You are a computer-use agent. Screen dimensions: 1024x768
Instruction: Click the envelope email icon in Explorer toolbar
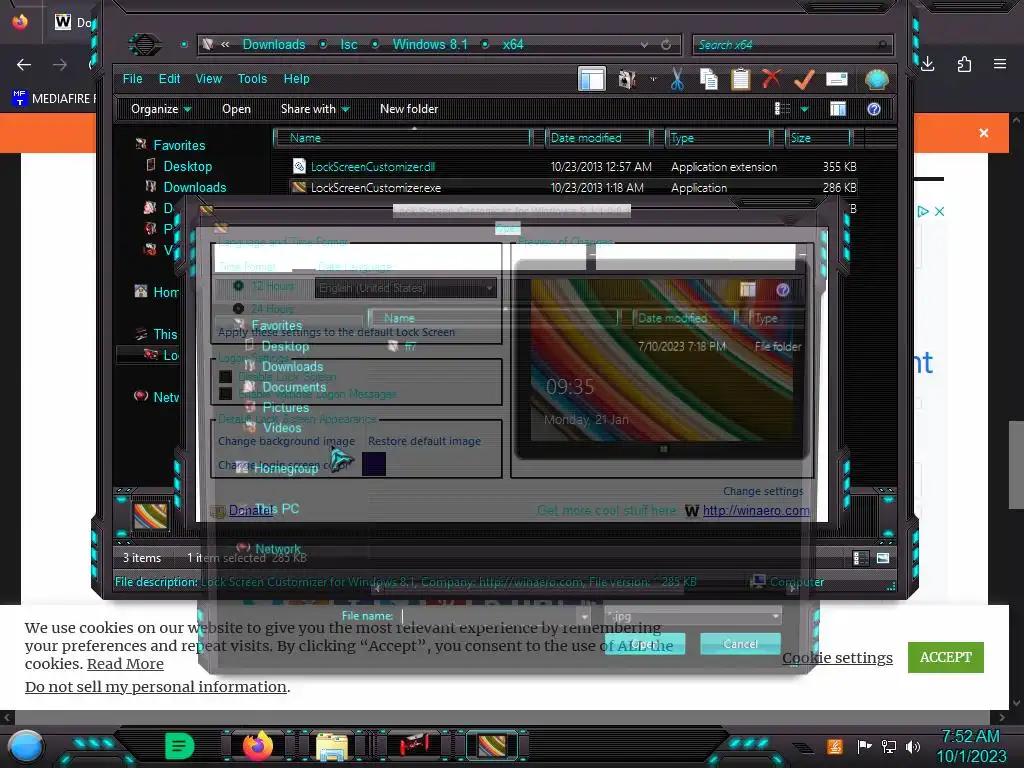pyautogui.click(x=837, y=80)
